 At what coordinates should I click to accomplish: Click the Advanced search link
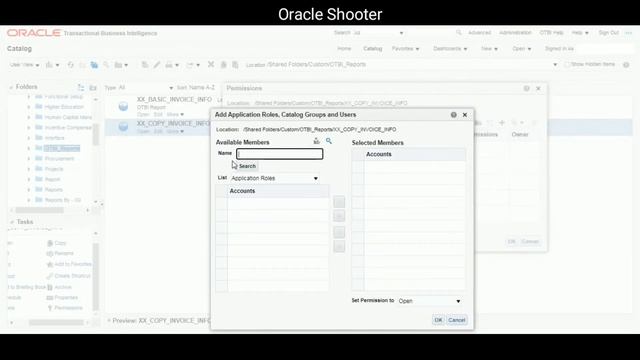479,33
